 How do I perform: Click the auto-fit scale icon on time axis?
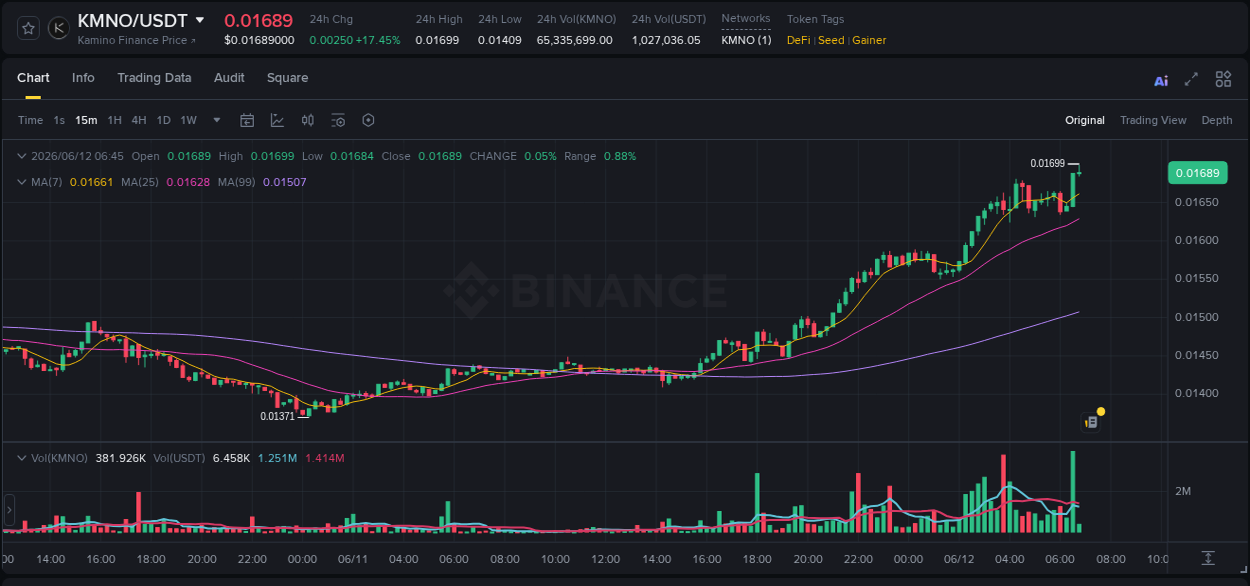(x=1208, y=558)
